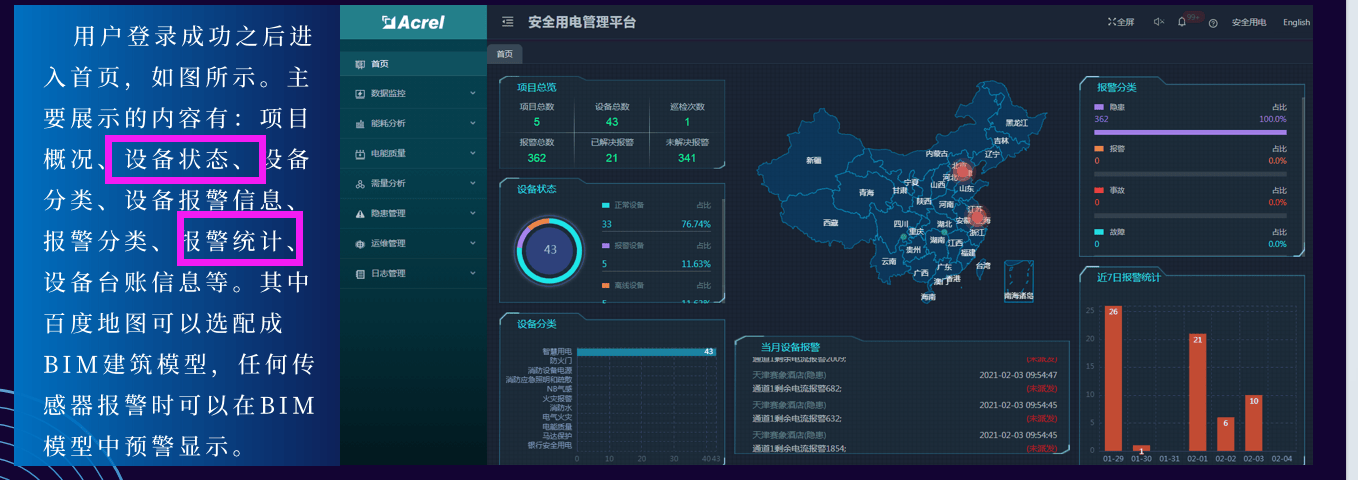Expand the 电能质量 menu chevron

tap(473, 153)
